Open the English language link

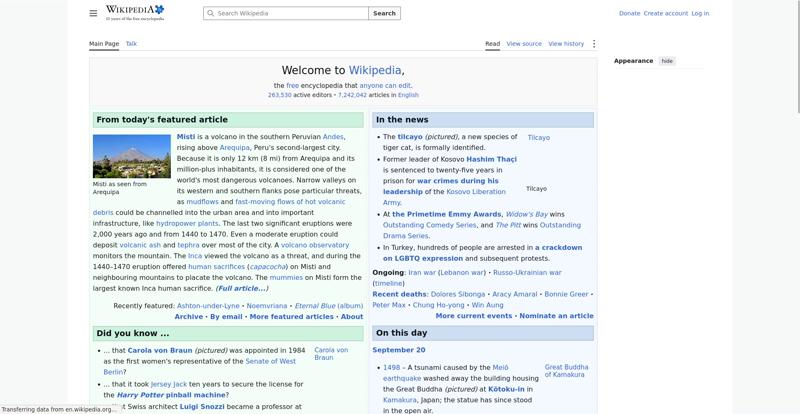coord(408,95)
